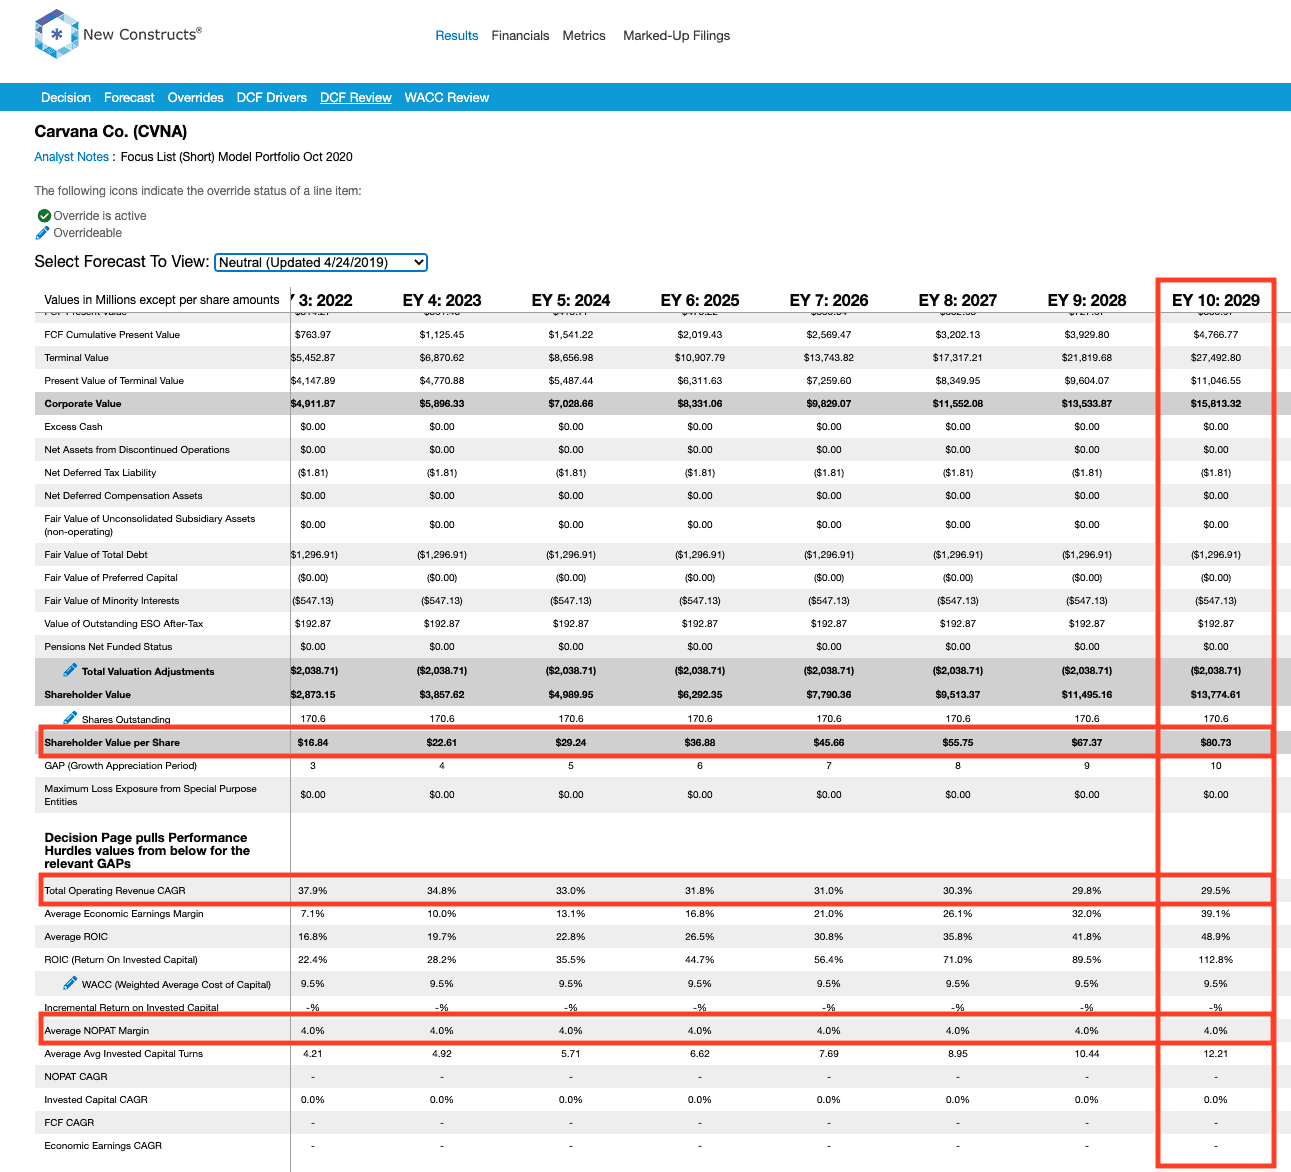The image size is (1291, 1172).
Task: Click the Average NOPAT Margin row label
Action: coord(97,1030)
